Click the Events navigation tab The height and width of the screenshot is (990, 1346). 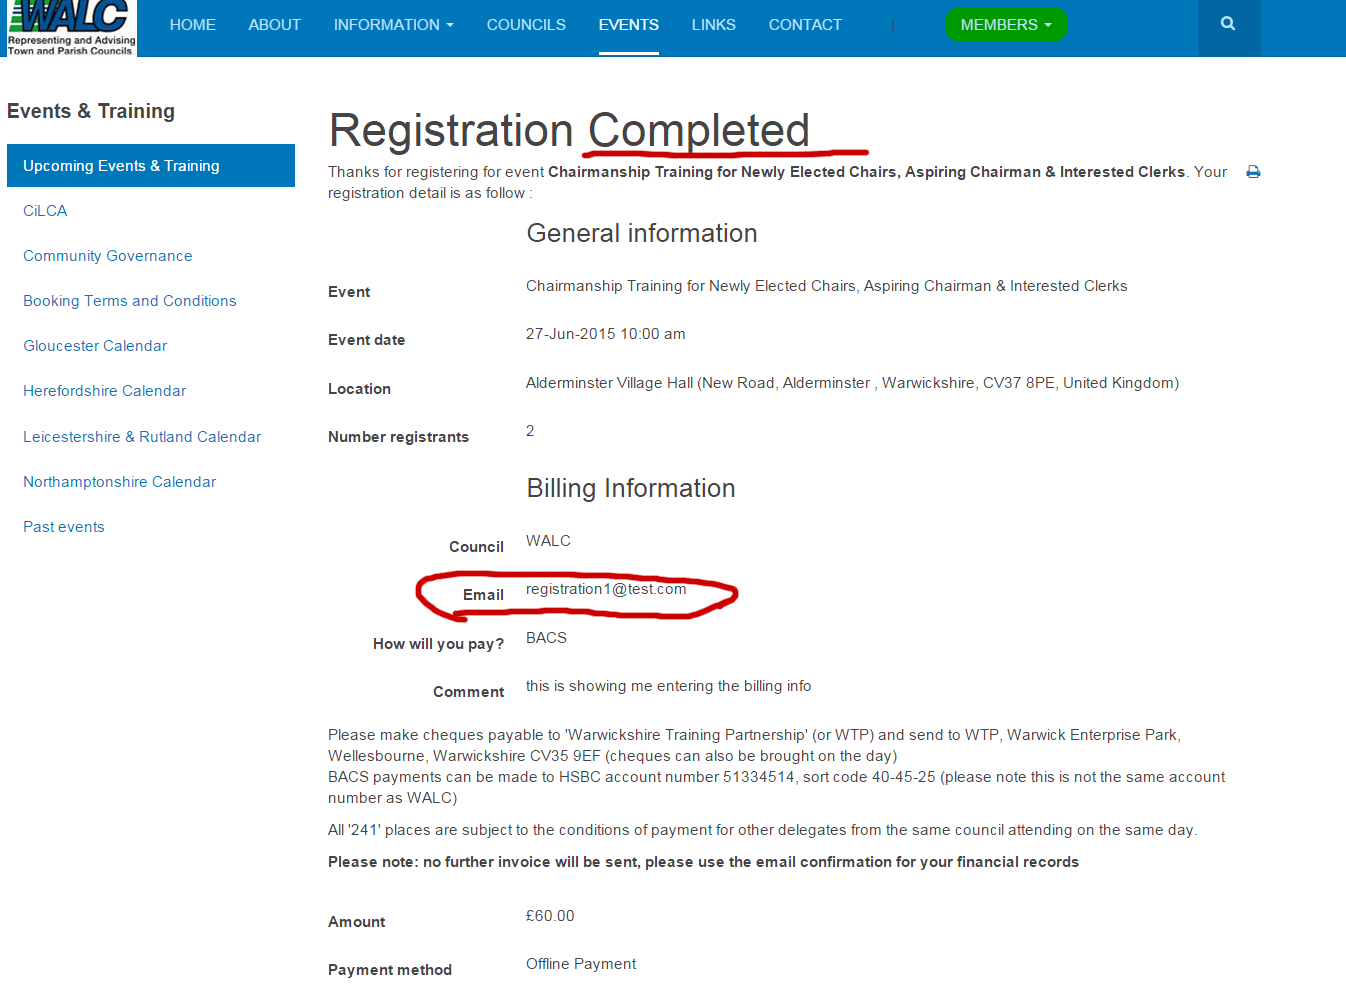tap(628, 25)
